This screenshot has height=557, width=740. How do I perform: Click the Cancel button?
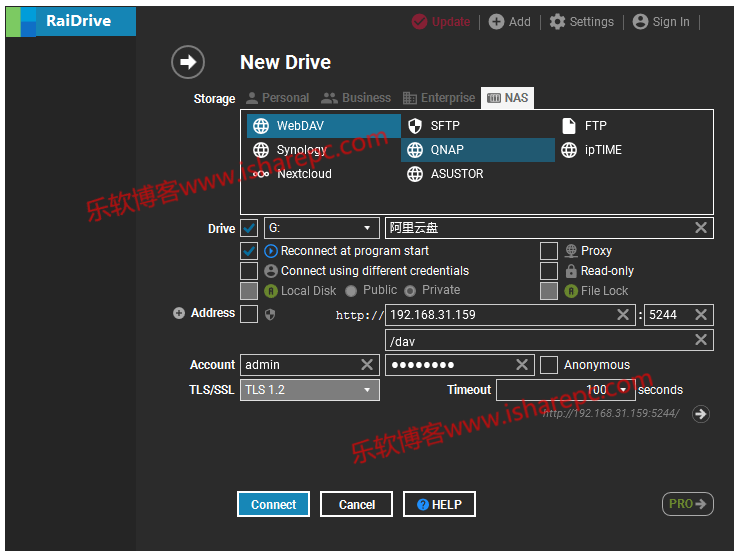click(356, 504)
